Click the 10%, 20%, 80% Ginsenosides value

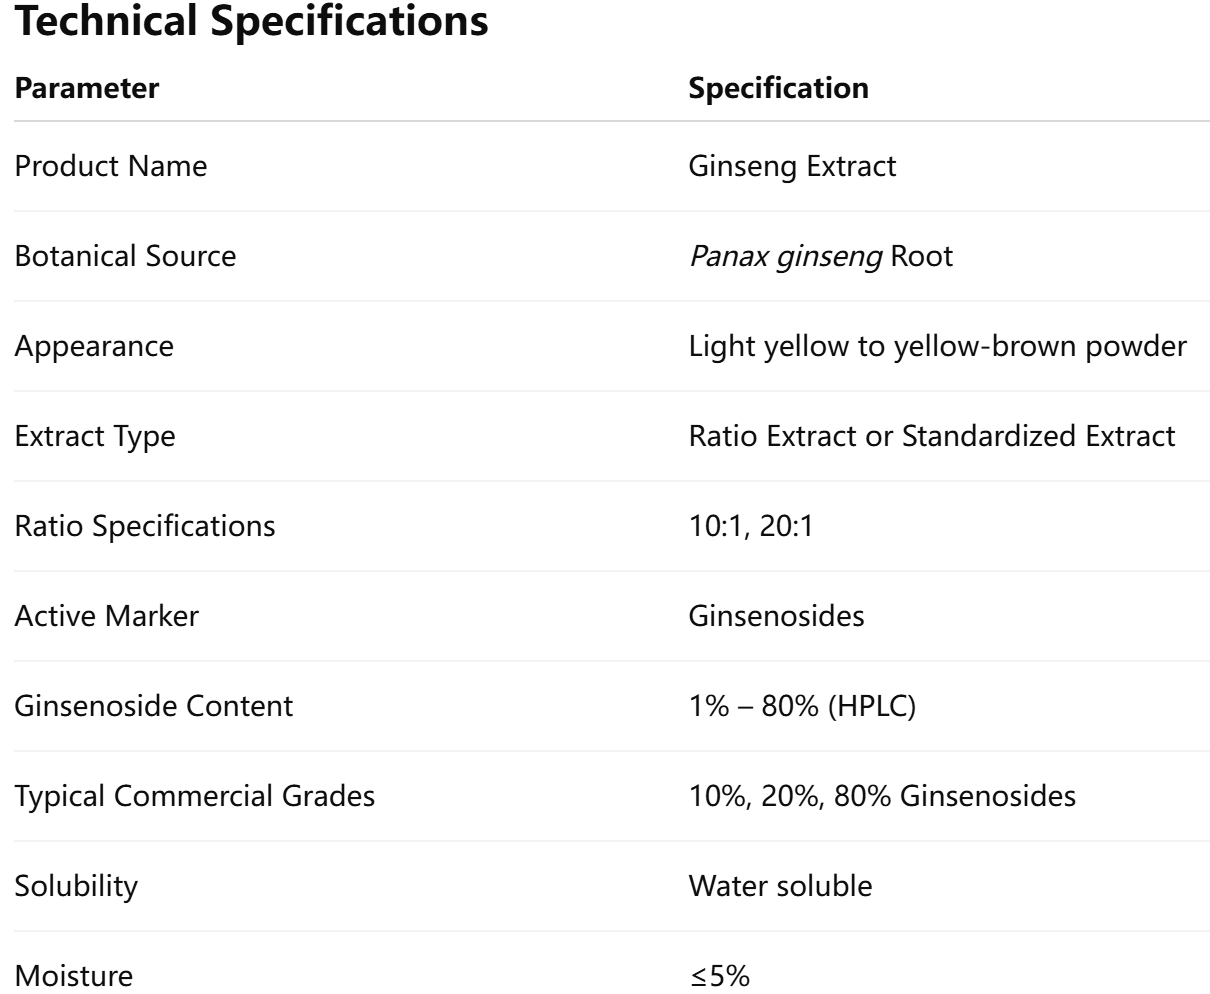(883, 796)
